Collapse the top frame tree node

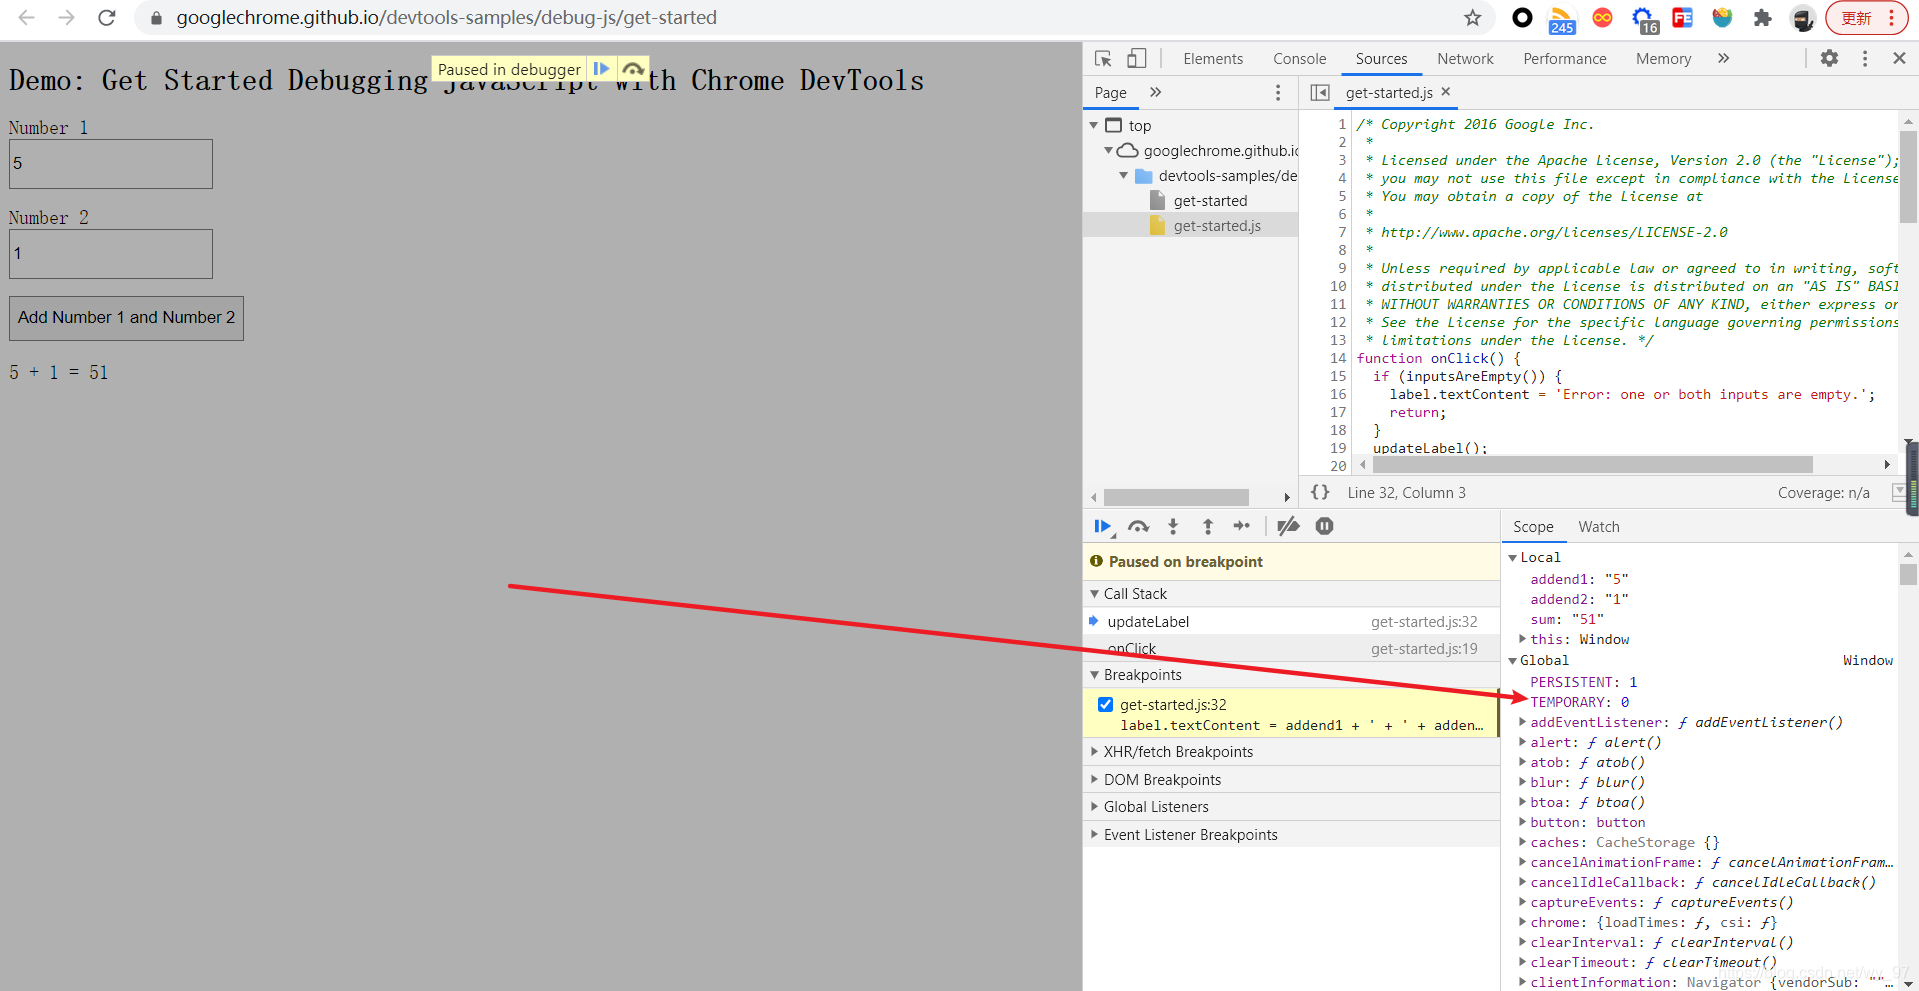1094,126
